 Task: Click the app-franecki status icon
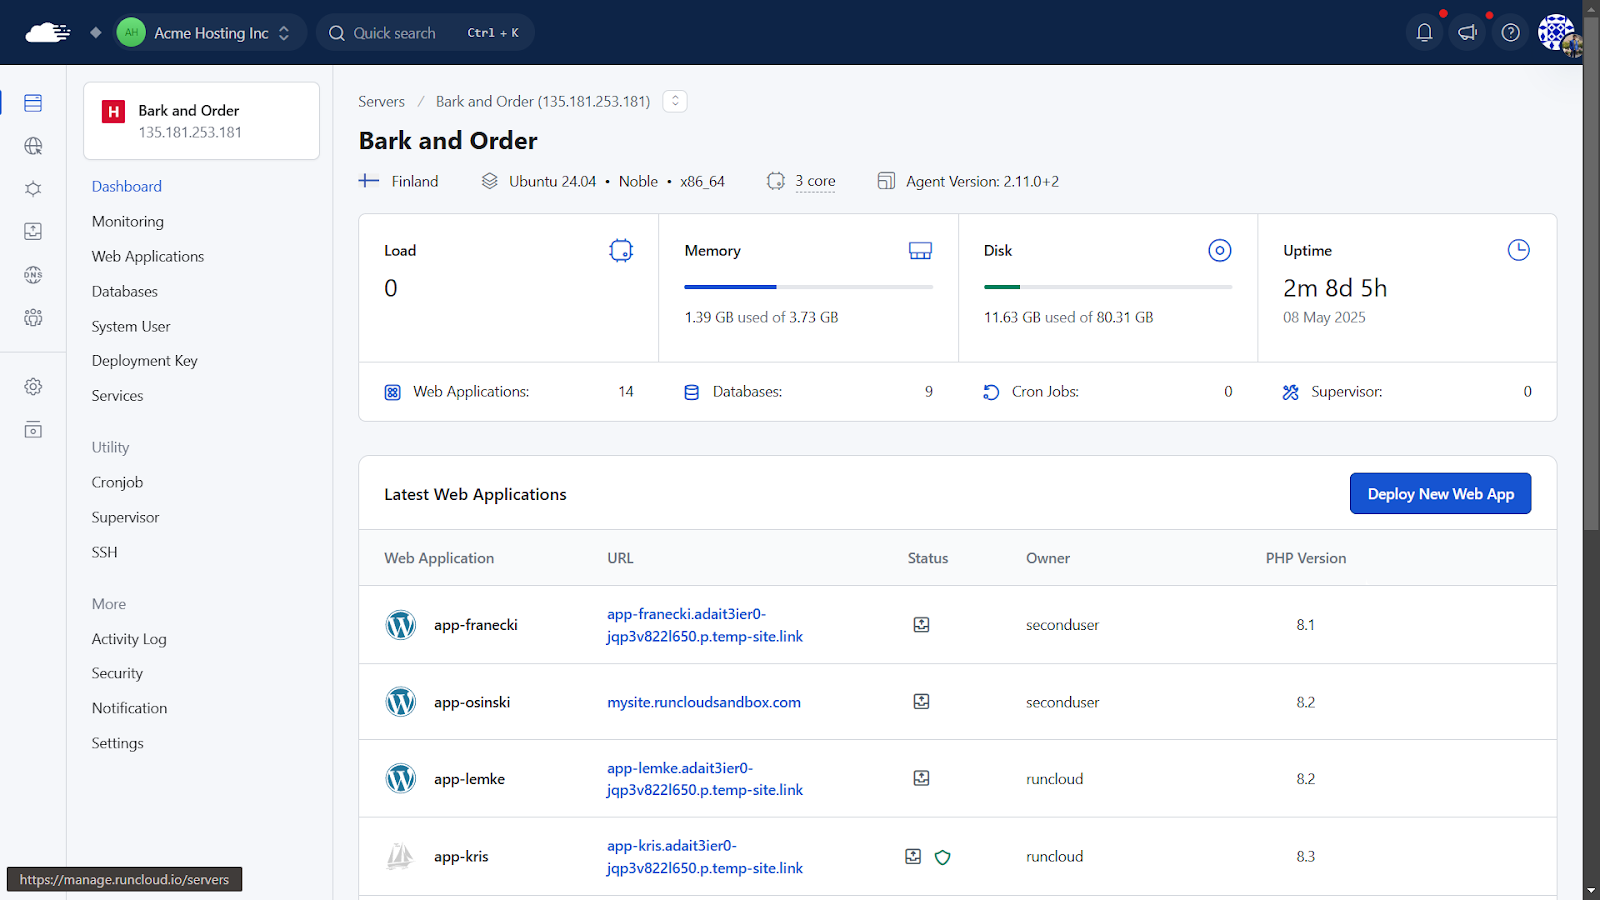(921, 625)
